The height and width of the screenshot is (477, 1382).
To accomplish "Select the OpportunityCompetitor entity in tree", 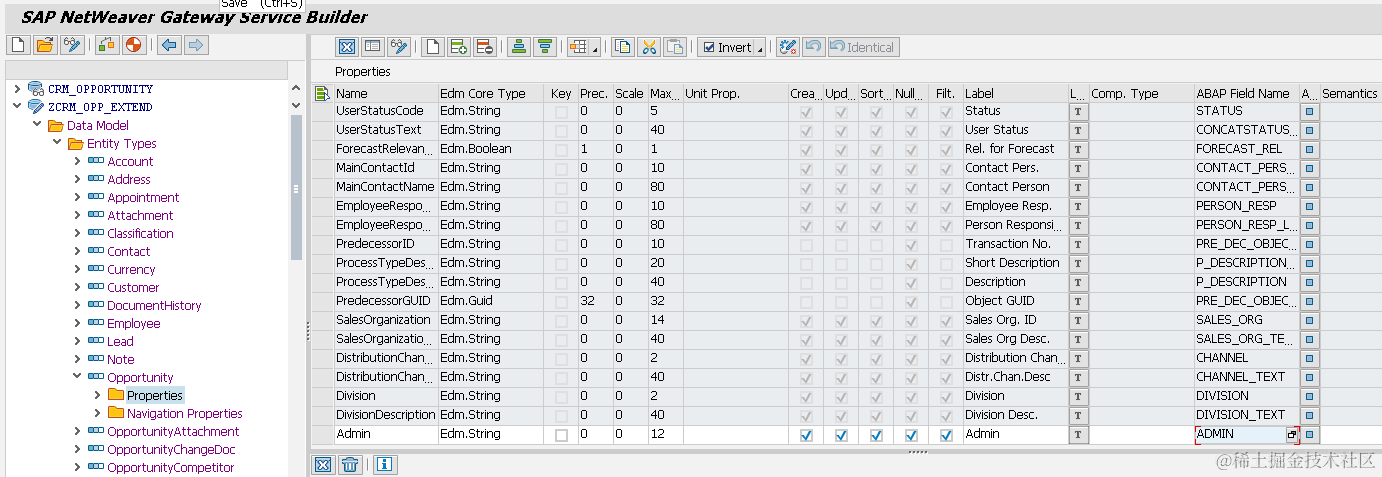I will pyautogui.click(x=171, y=467).
